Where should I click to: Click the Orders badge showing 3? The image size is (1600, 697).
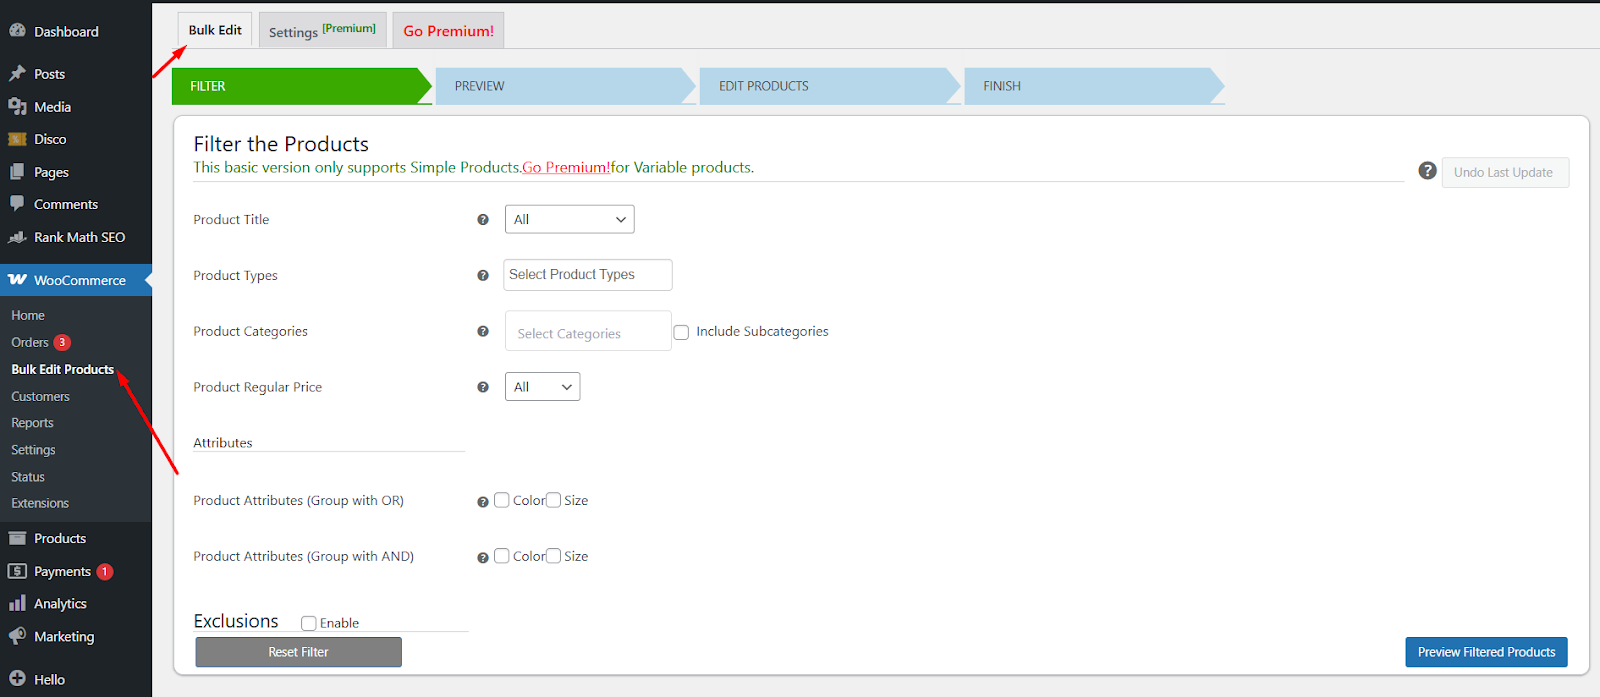click(x=62, y=342)
